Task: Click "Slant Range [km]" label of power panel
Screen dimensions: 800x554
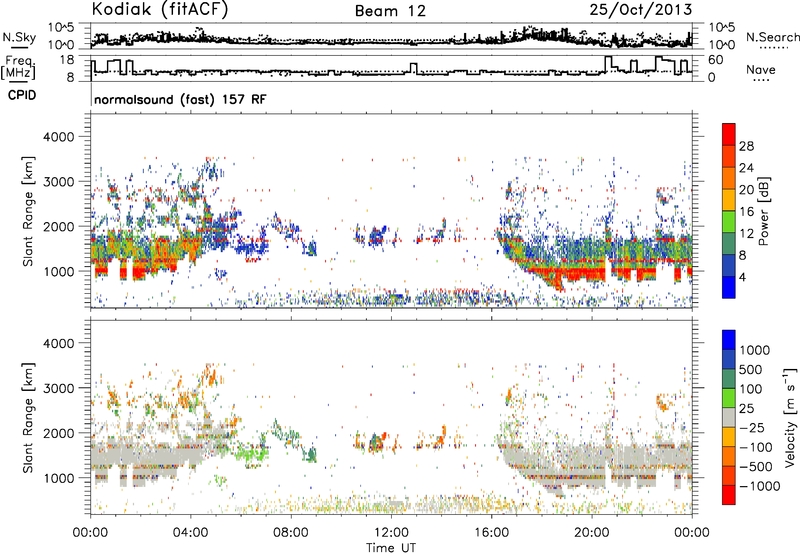Action: click(29, 211)
